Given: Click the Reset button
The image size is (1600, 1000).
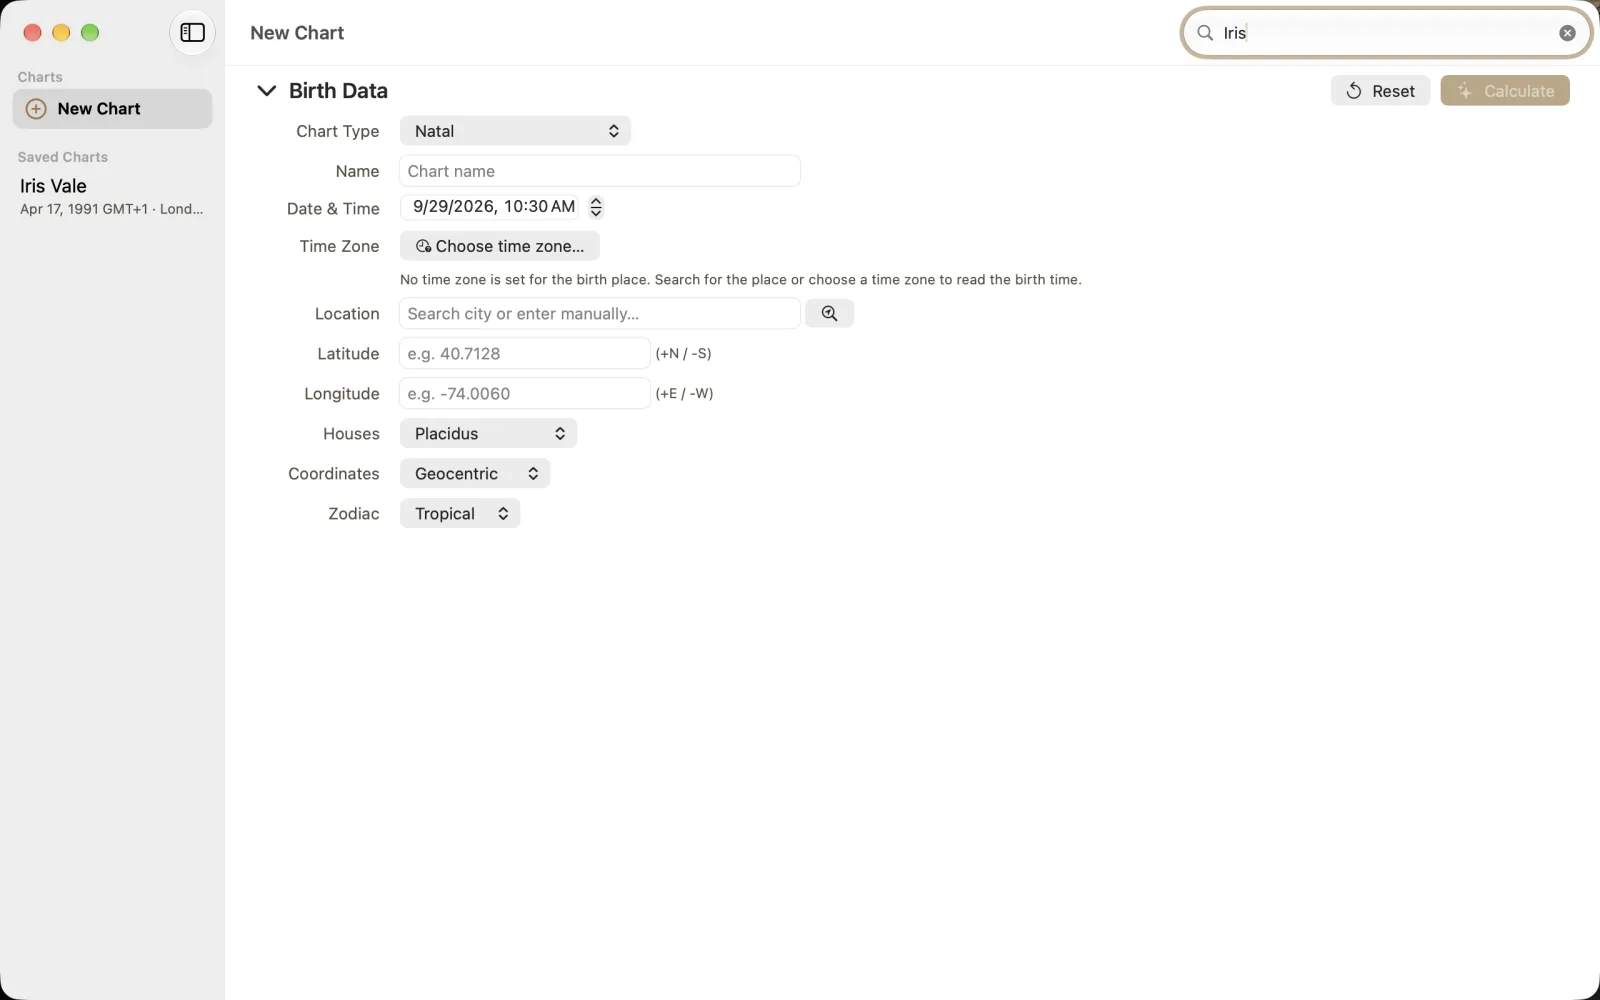Looking at the screenshot, I should click(1380, 91).
